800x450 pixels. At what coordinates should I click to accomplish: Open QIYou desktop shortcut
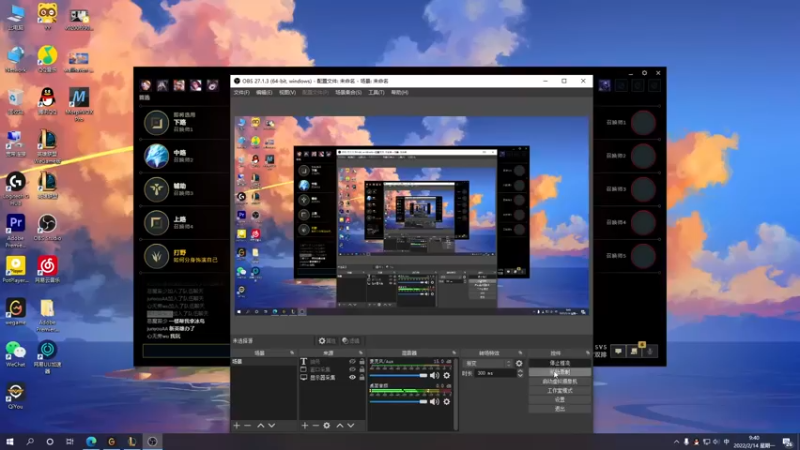click(15, 396)
